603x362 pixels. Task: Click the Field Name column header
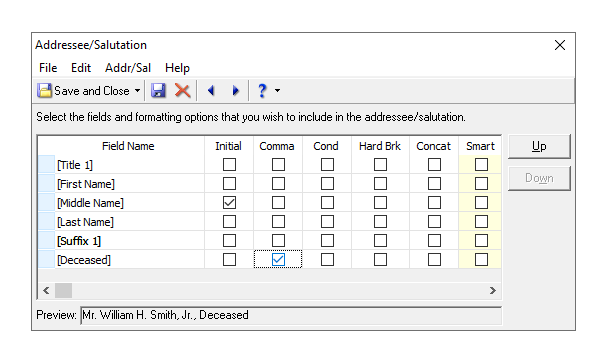(128, 146)
